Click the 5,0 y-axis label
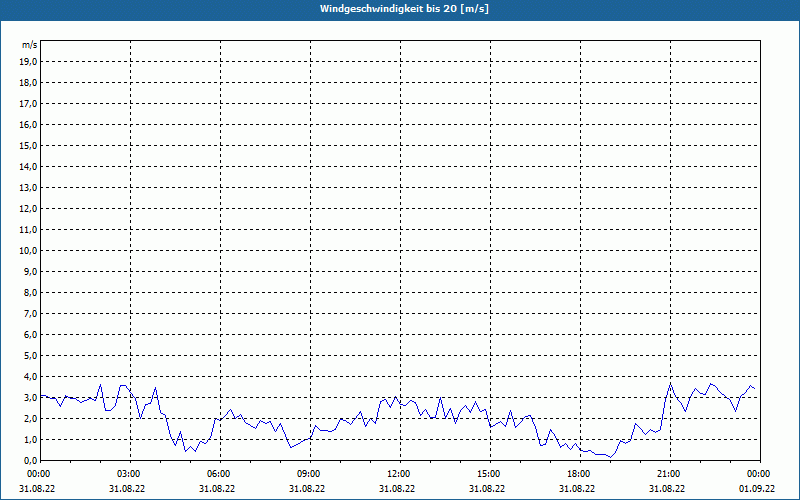The height and width of the screenshot is (500, 800). click(x=31, y=355)
